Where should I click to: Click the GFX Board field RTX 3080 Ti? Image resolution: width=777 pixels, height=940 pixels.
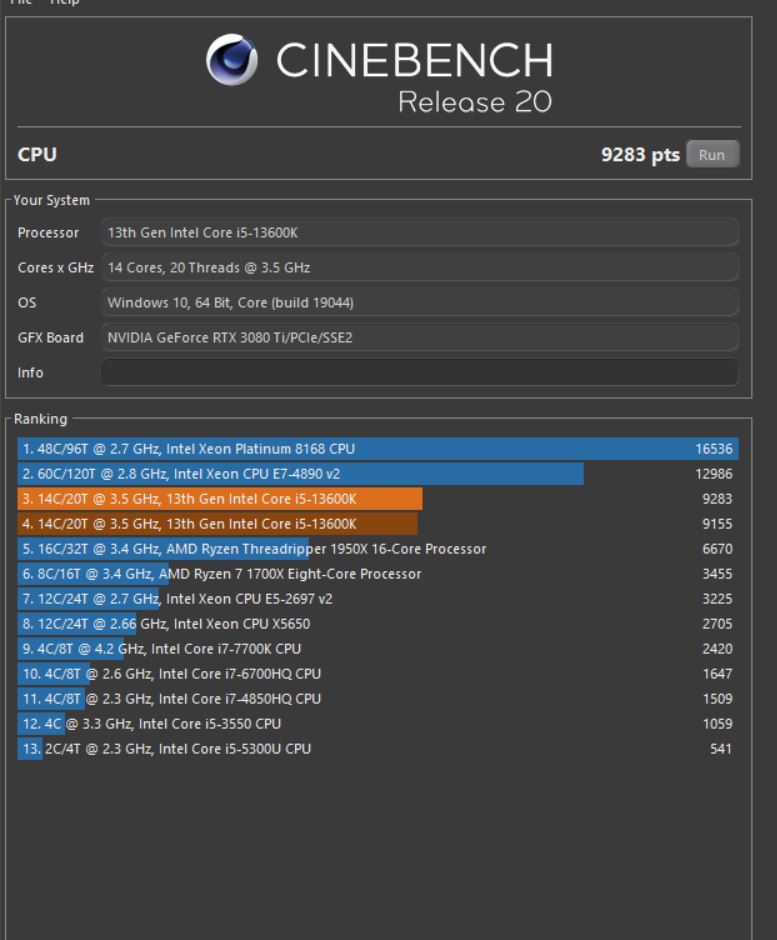420,338
